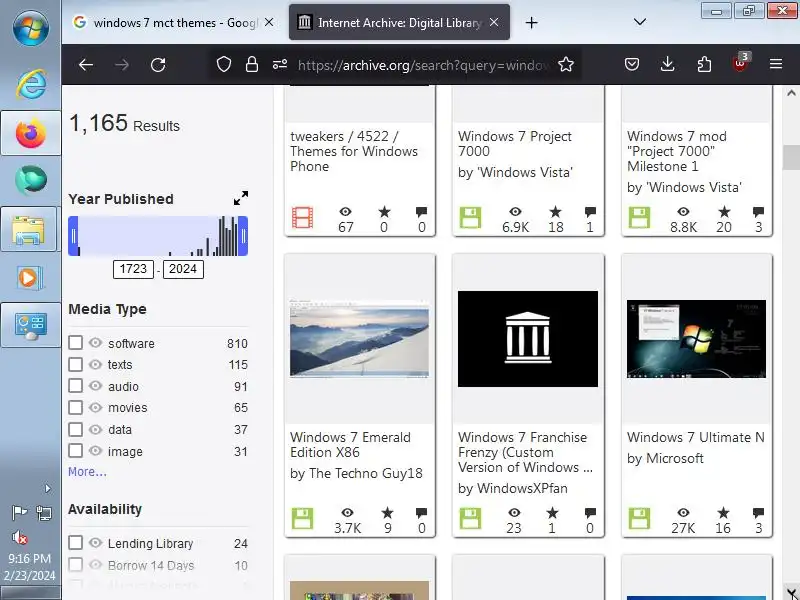
Task: Open a new browser tab
Action: (x=531, y=22)
